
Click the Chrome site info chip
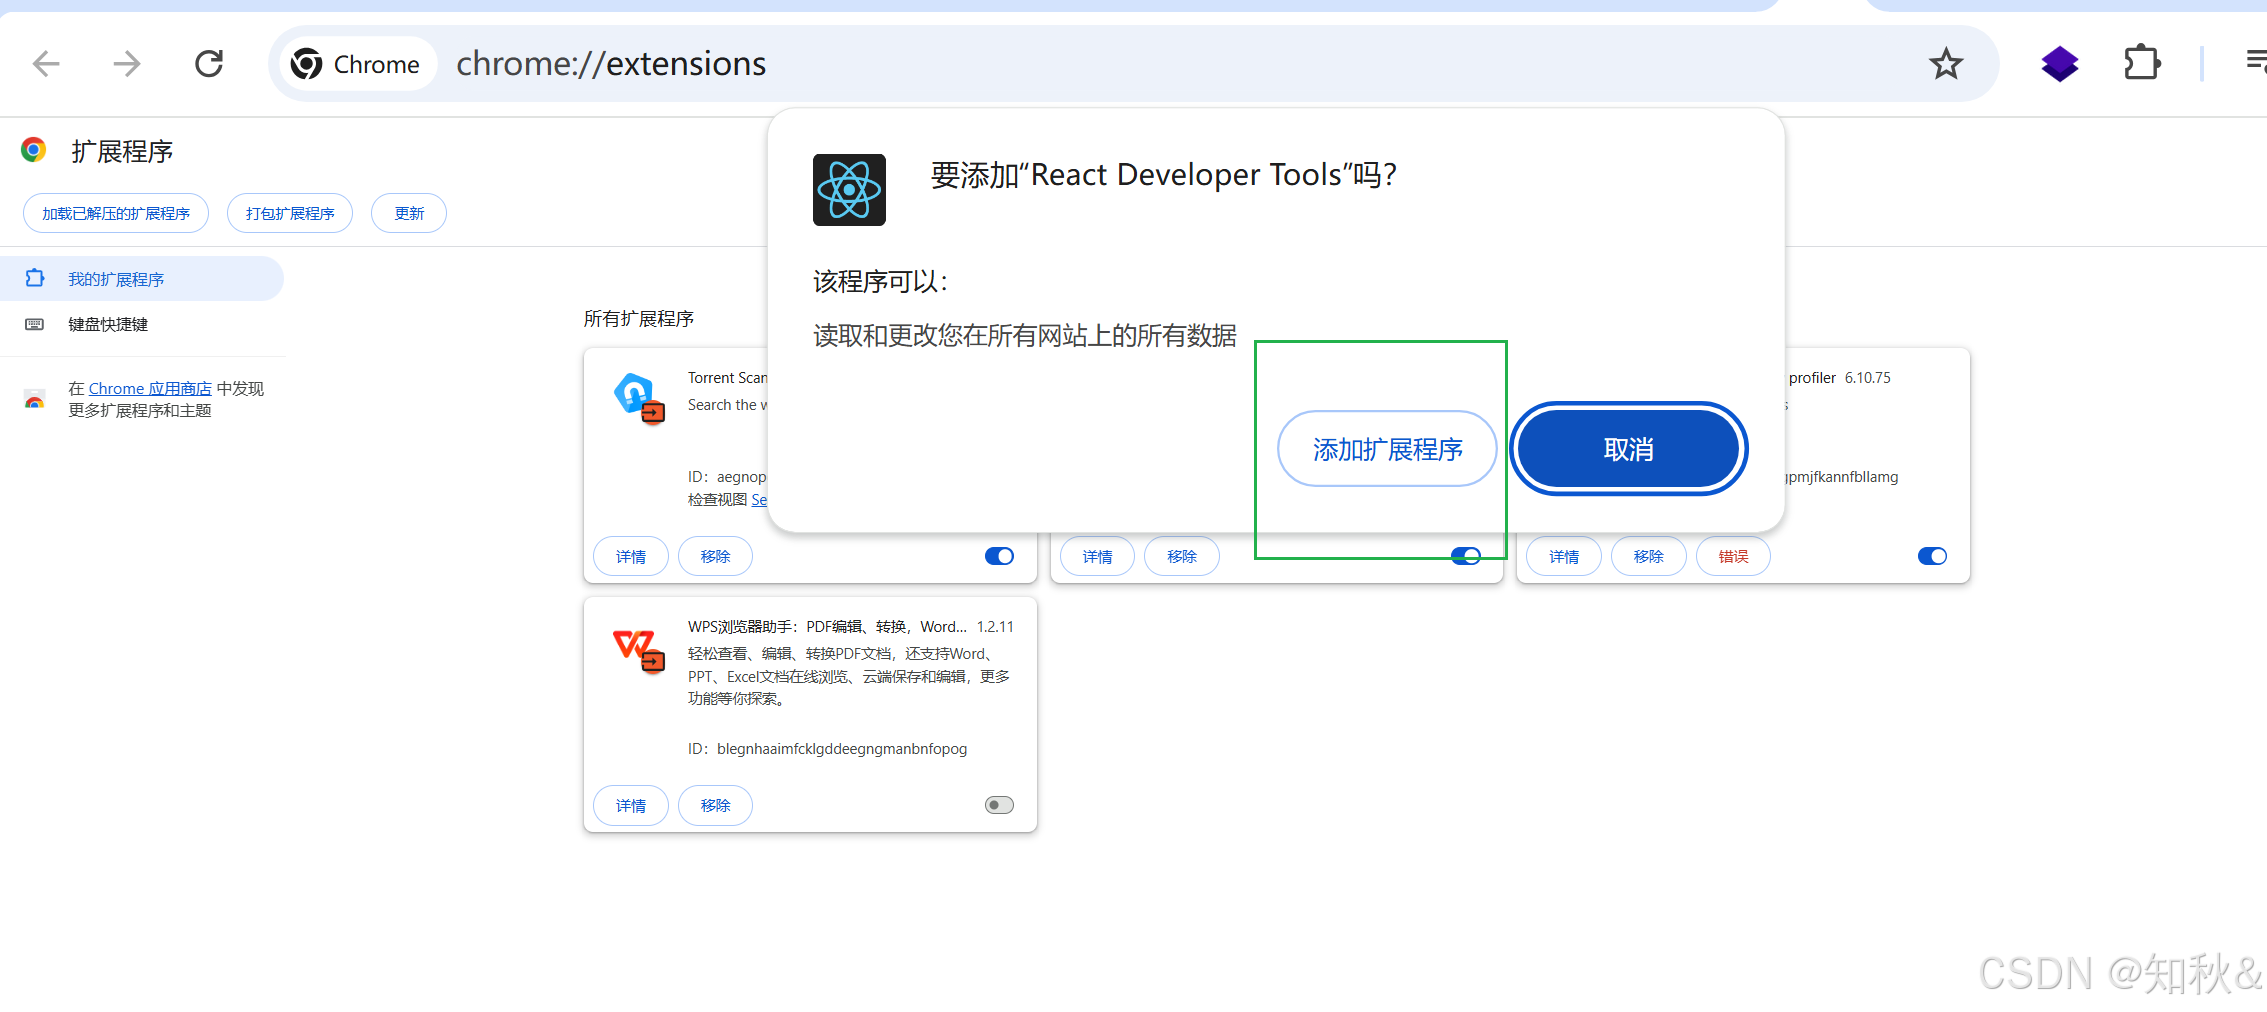pos(357,64)
